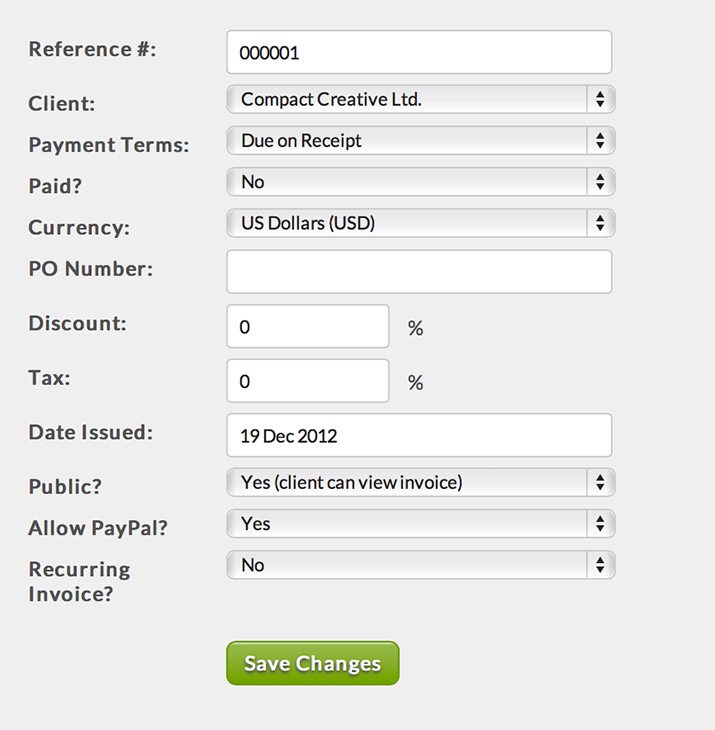This screenshot has width=715, height=730.
Task: Click the Save Changes button
Action: [x=313, y=663]
